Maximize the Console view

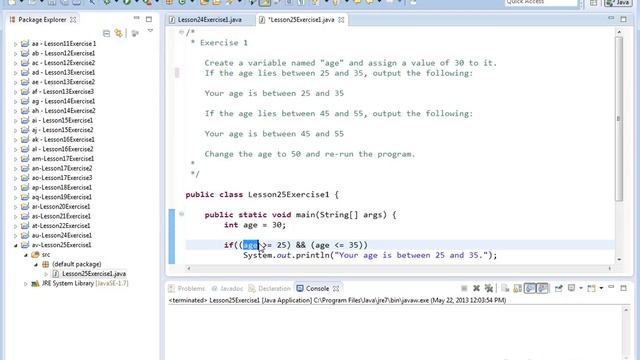(623, 288)
